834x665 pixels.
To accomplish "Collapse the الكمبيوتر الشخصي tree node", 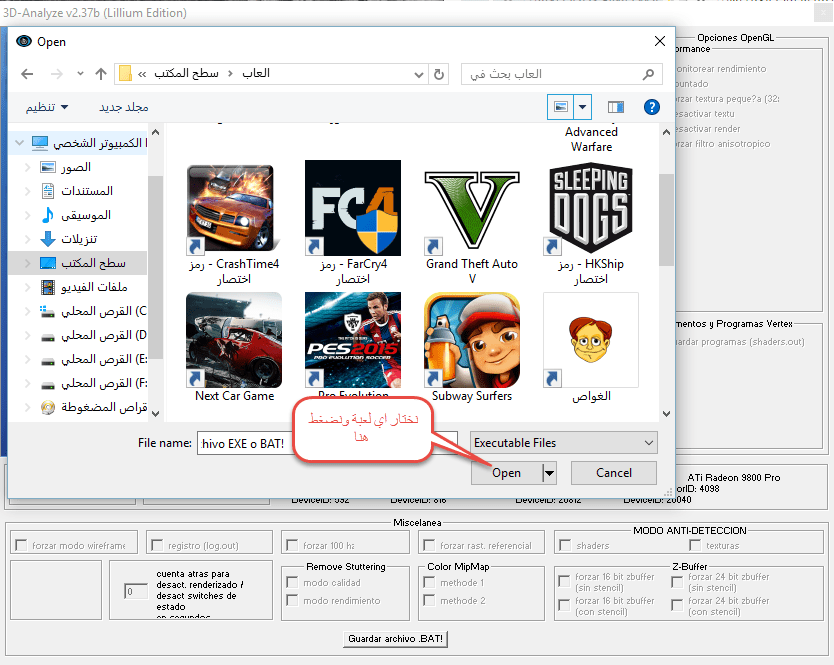I will tap(20, 143).
